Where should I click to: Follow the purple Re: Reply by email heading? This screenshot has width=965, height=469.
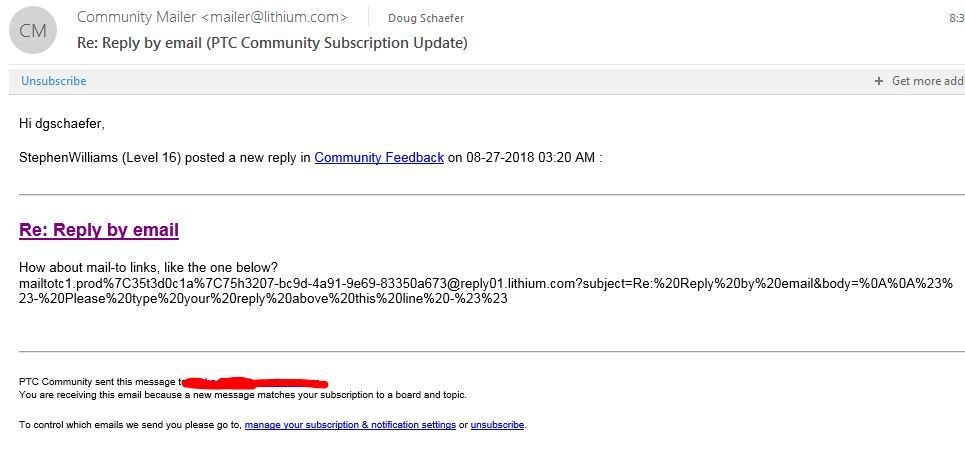[99, 230]
